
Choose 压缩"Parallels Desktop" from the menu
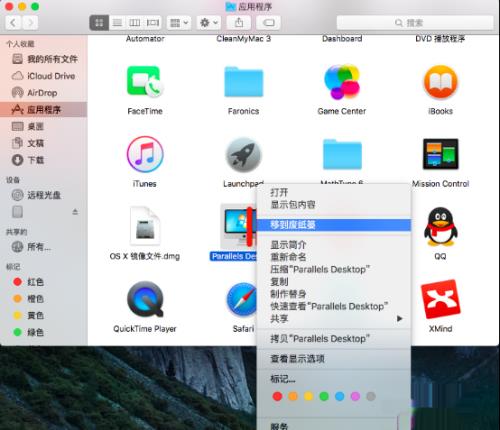[x=334, y=269]
